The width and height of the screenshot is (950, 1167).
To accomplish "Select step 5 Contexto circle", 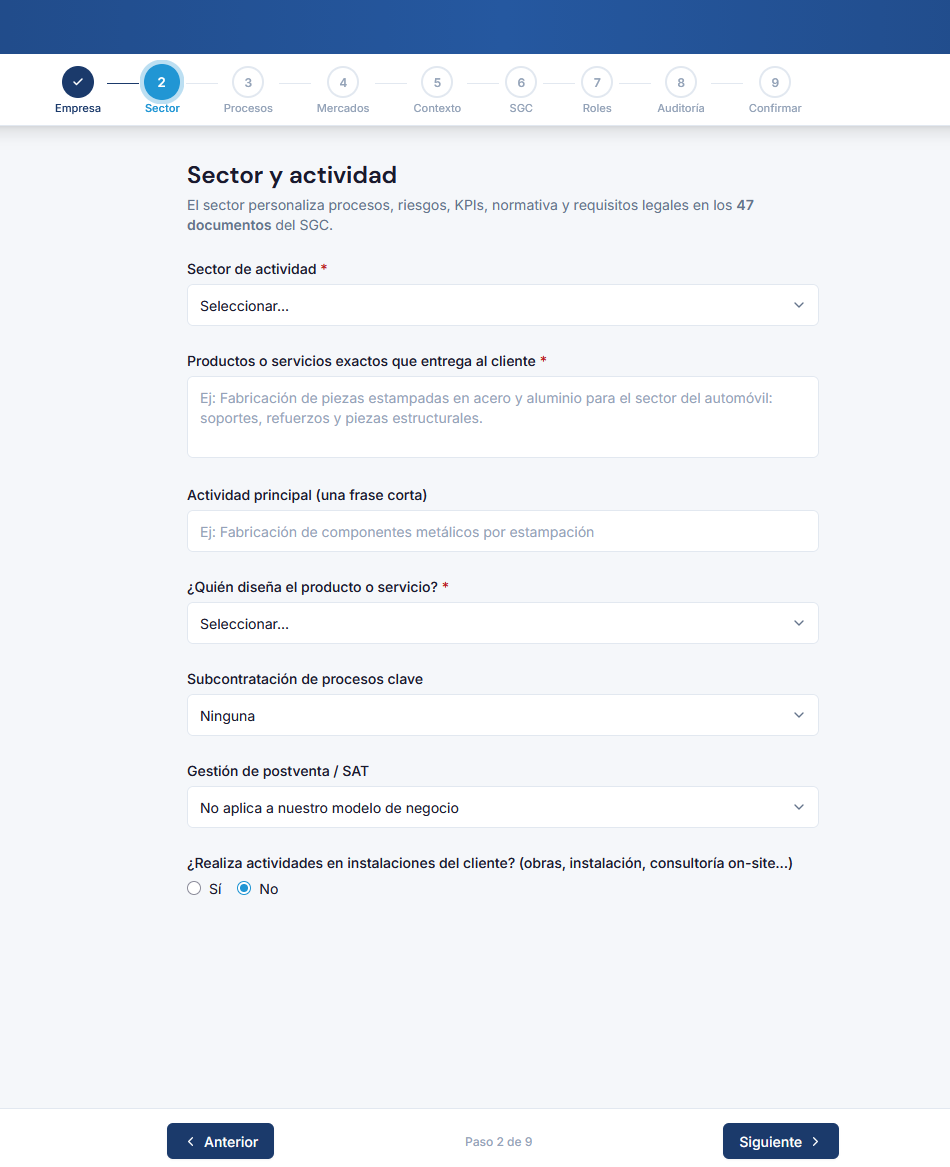I will coord(437,83).
